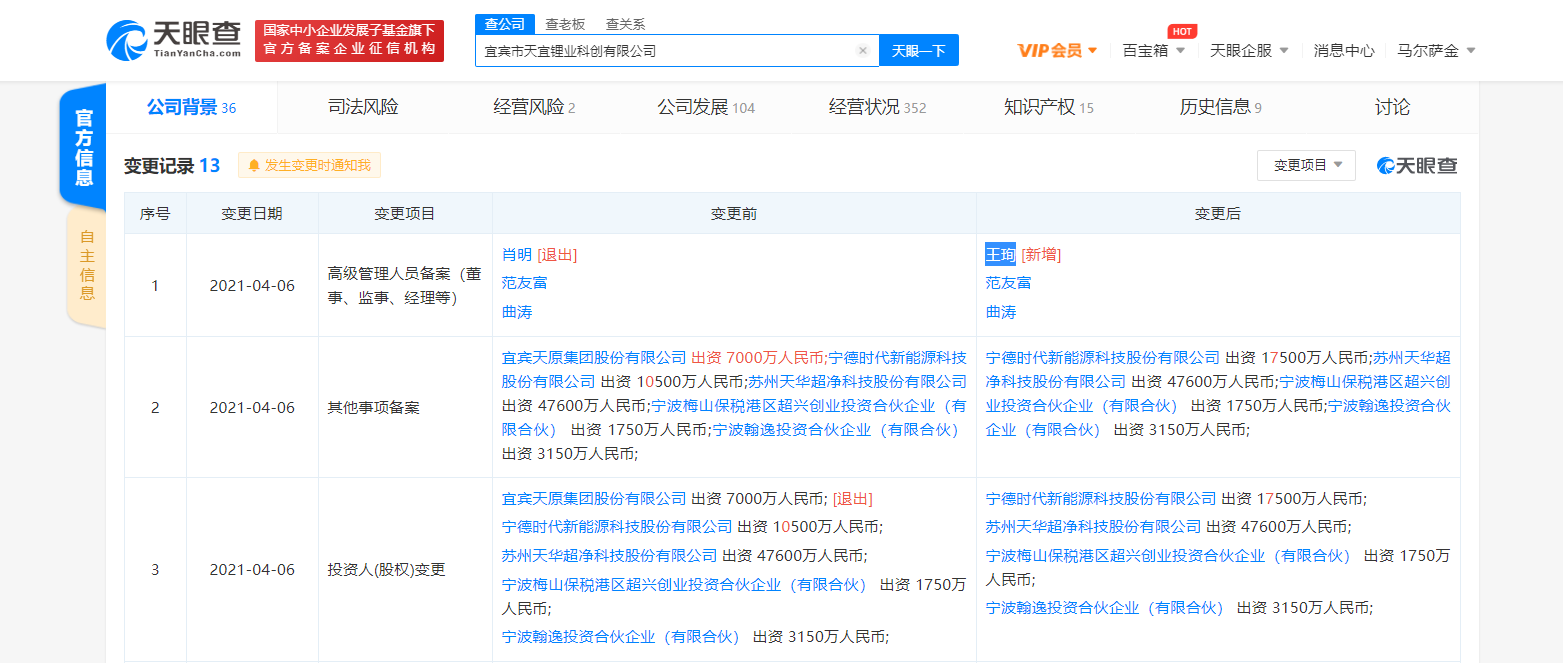Viewport: 1563px width, 663px height.
Task: Select the 查老板 search tab
Action: point(565,24)
